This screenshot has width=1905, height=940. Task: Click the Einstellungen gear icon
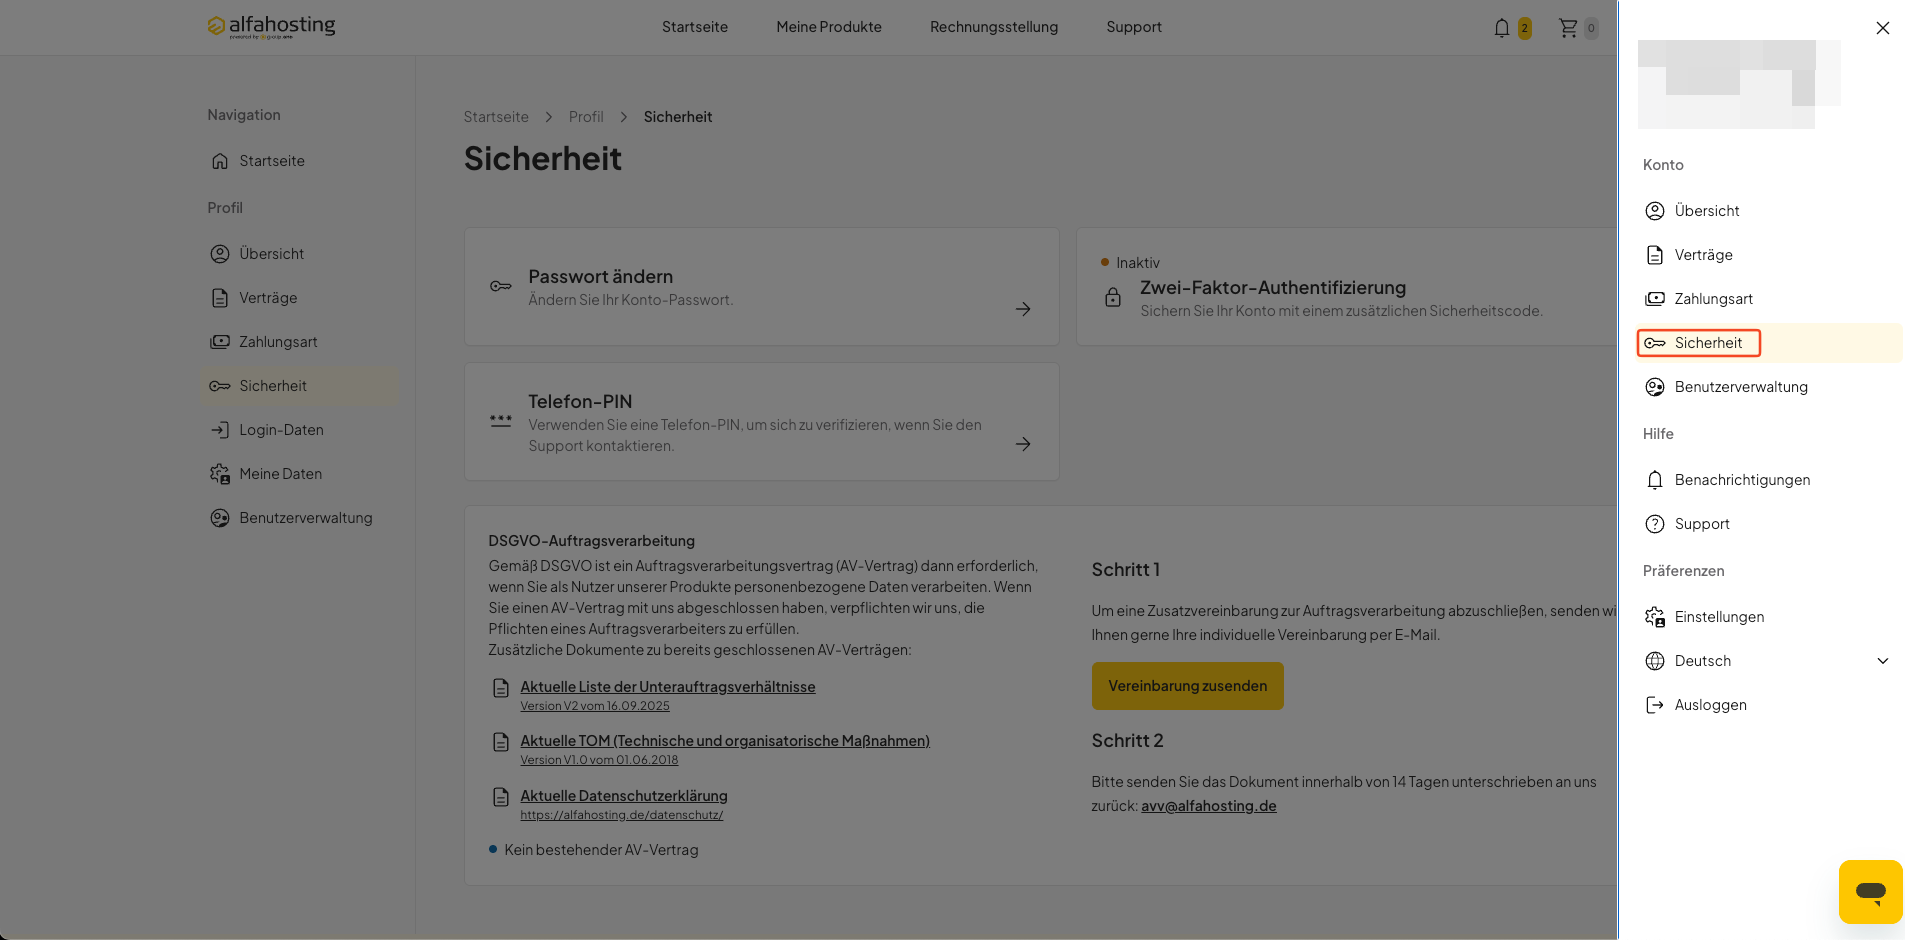coord(1655,617)
